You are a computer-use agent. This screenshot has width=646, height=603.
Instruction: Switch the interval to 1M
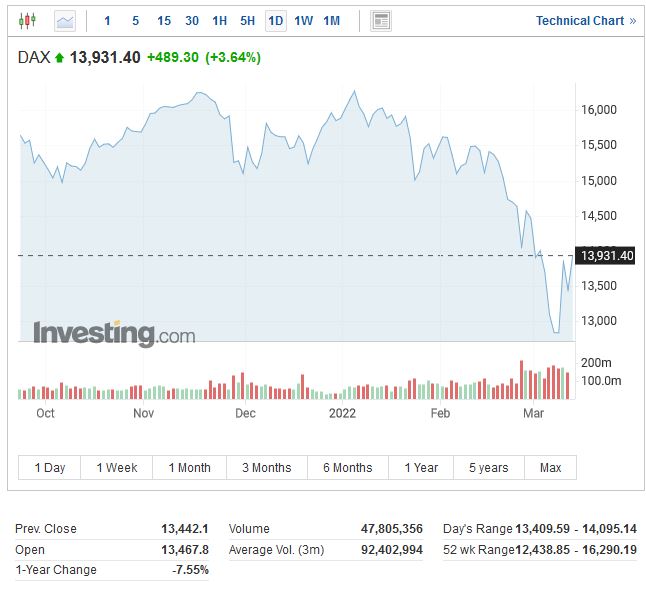(x=332, y=20)
